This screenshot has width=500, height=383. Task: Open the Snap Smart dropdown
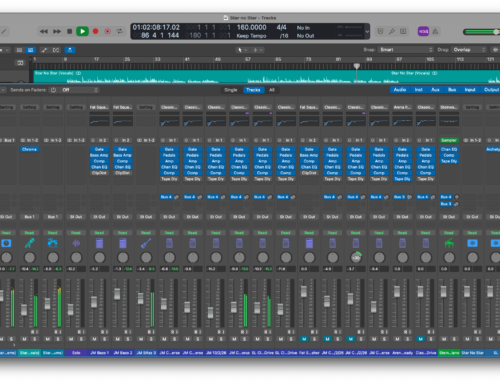(x=406, y=50)
